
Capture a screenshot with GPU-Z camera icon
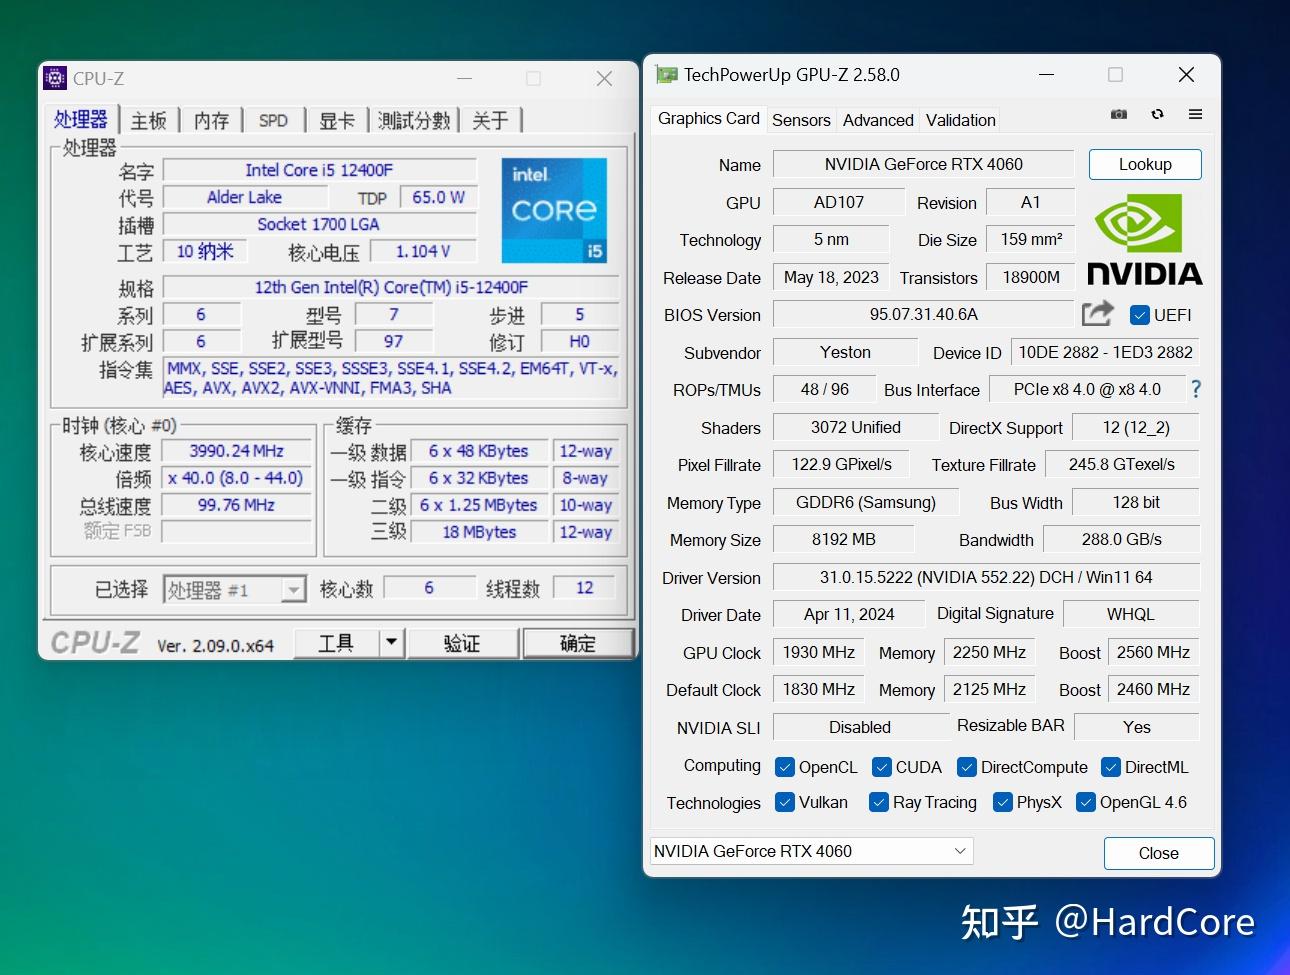point(1118,114)
